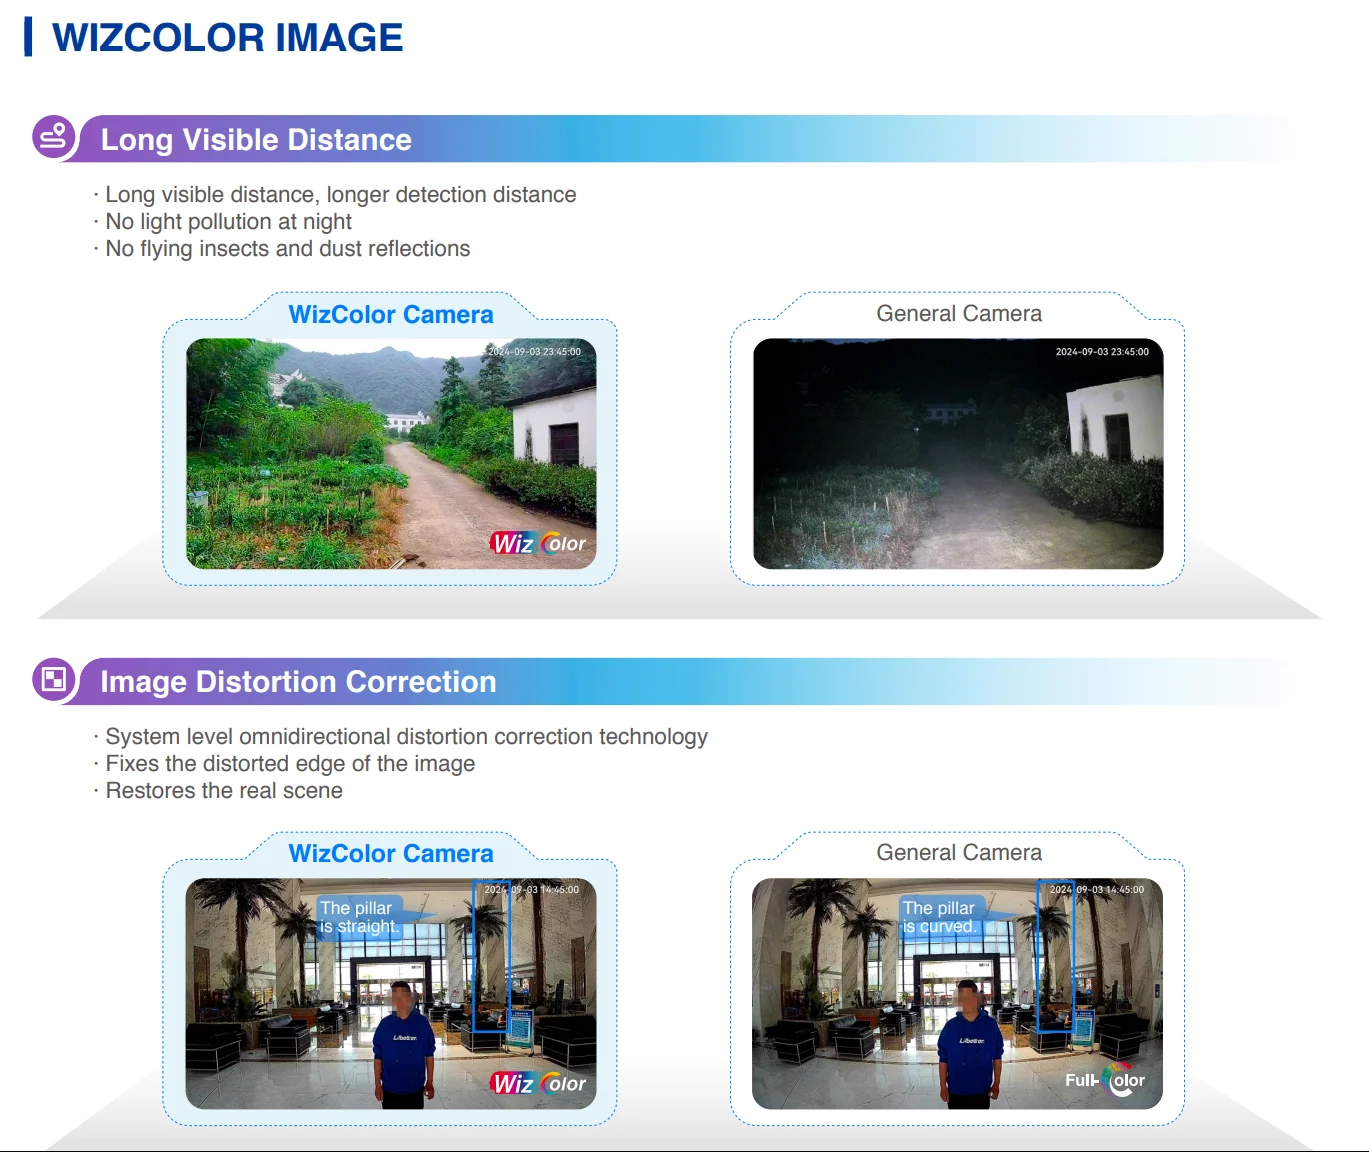Select 'System level omnidirectional distortion correction technology' line

[407, 737]
